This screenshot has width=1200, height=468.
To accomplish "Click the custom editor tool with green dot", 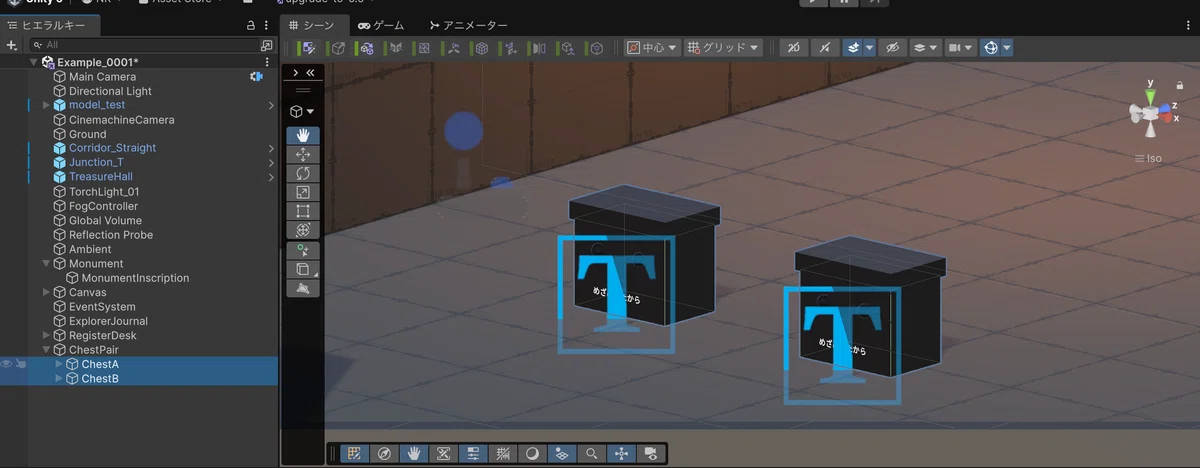I will pyautogui.click(x=303, y=250).
